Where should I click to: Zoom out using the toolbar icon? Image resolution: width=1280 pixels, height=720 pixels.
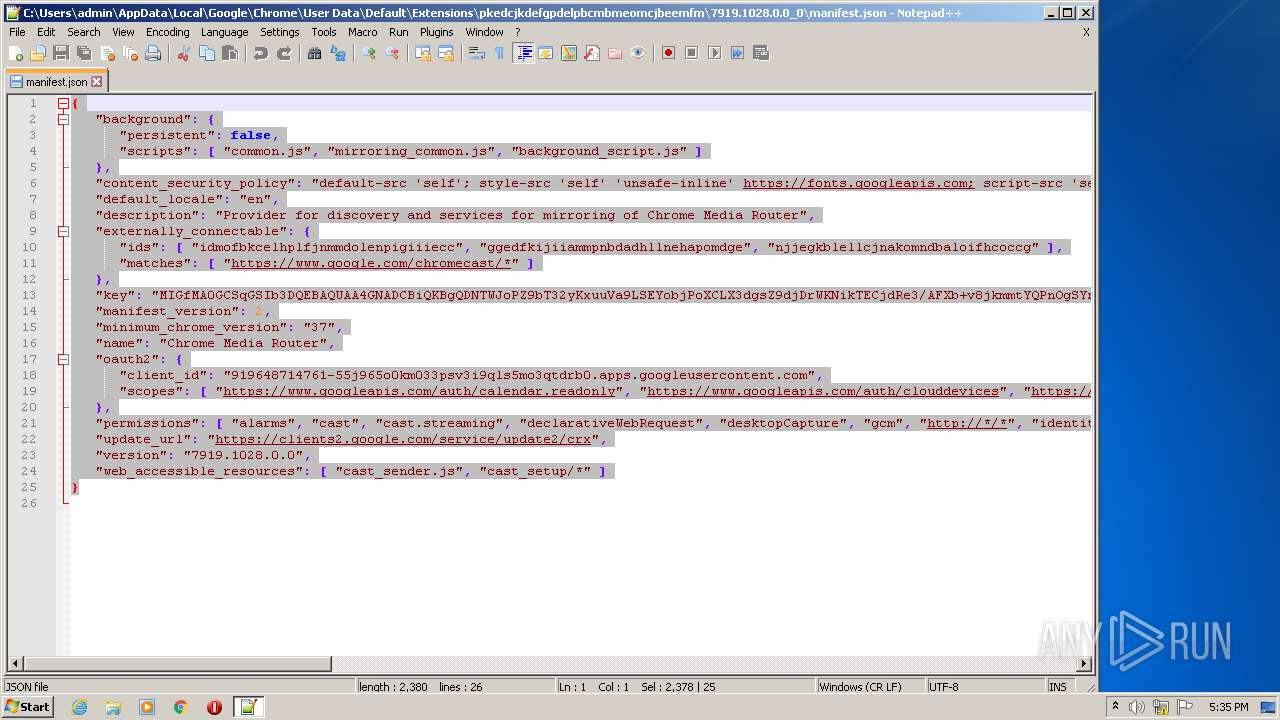392,53
